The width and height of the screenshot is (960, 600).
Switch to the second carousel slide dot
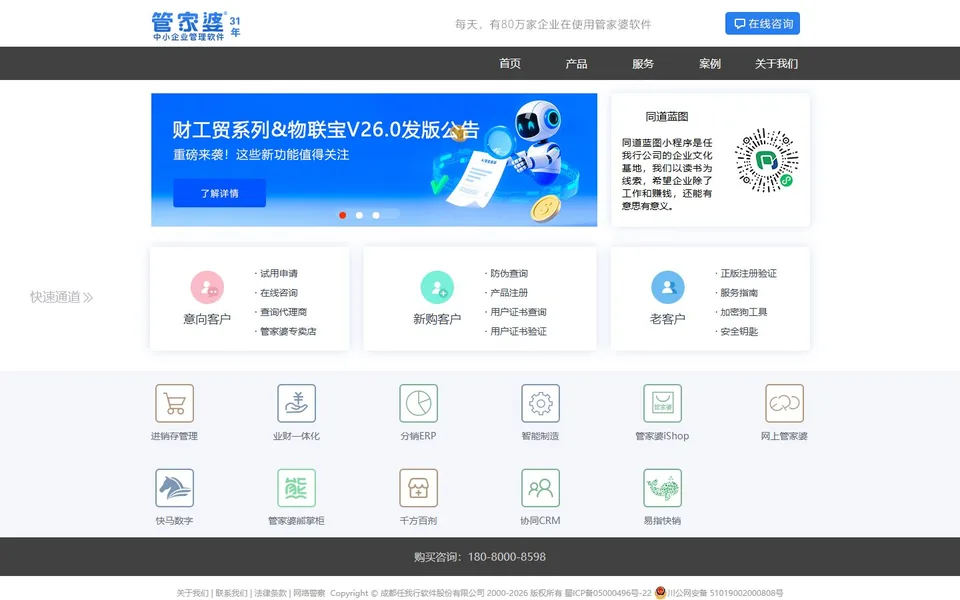pyautogui.click(x=359, y=215)
